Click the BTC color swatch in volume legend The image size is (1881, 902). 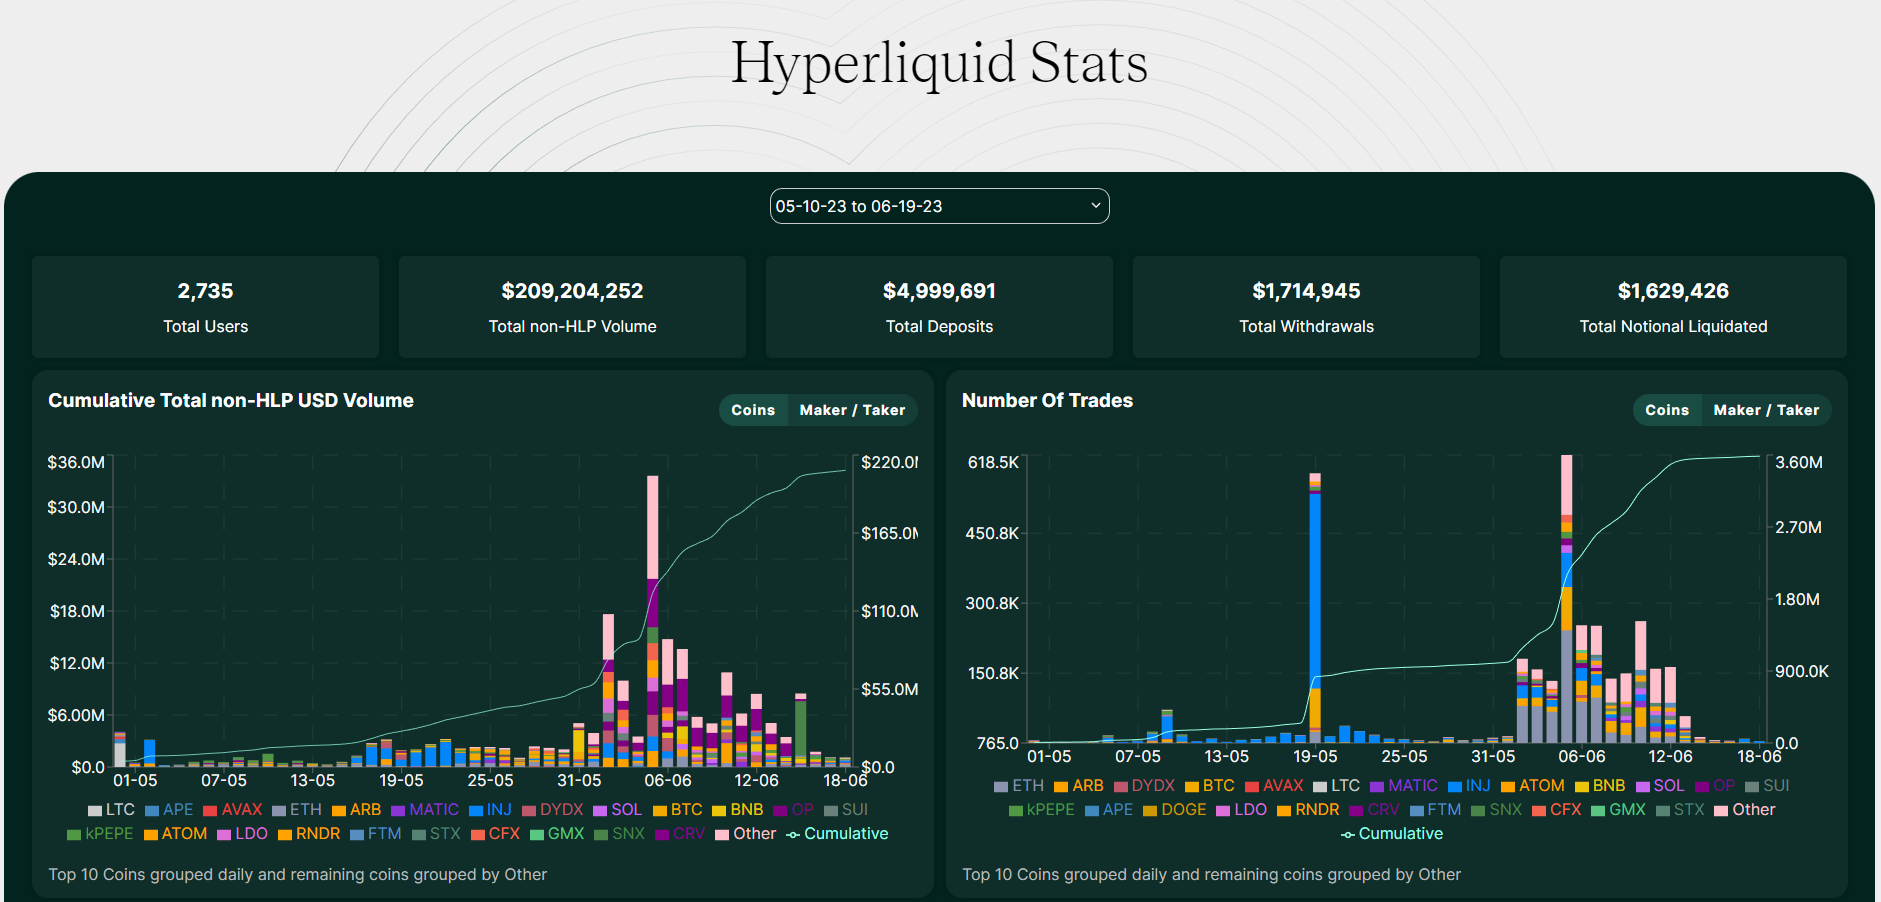(x=658, y=810)
